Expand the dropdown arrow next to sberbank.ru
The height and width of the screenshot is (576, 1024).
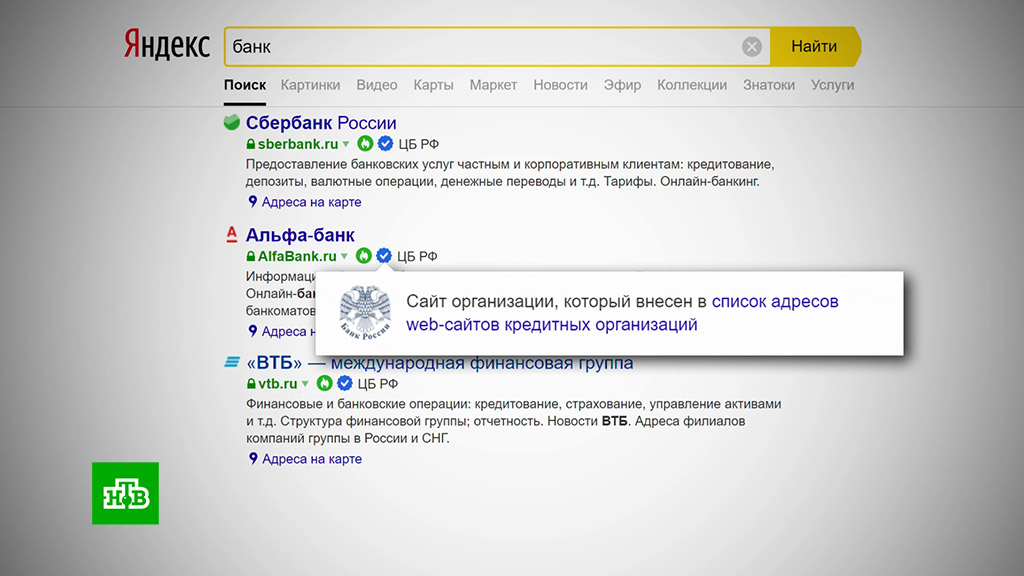pyautogui.click(x=346, y=144)
